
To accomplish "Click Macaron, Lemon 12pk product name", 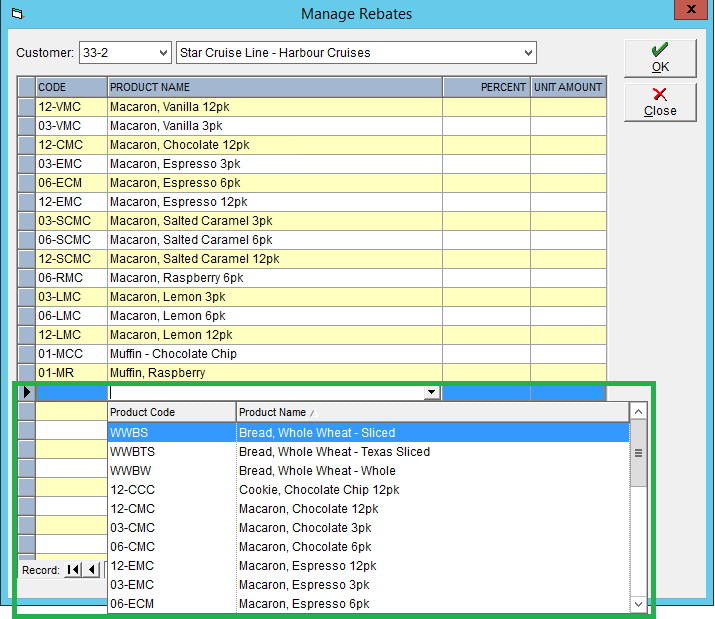I will tap(171, 335).
